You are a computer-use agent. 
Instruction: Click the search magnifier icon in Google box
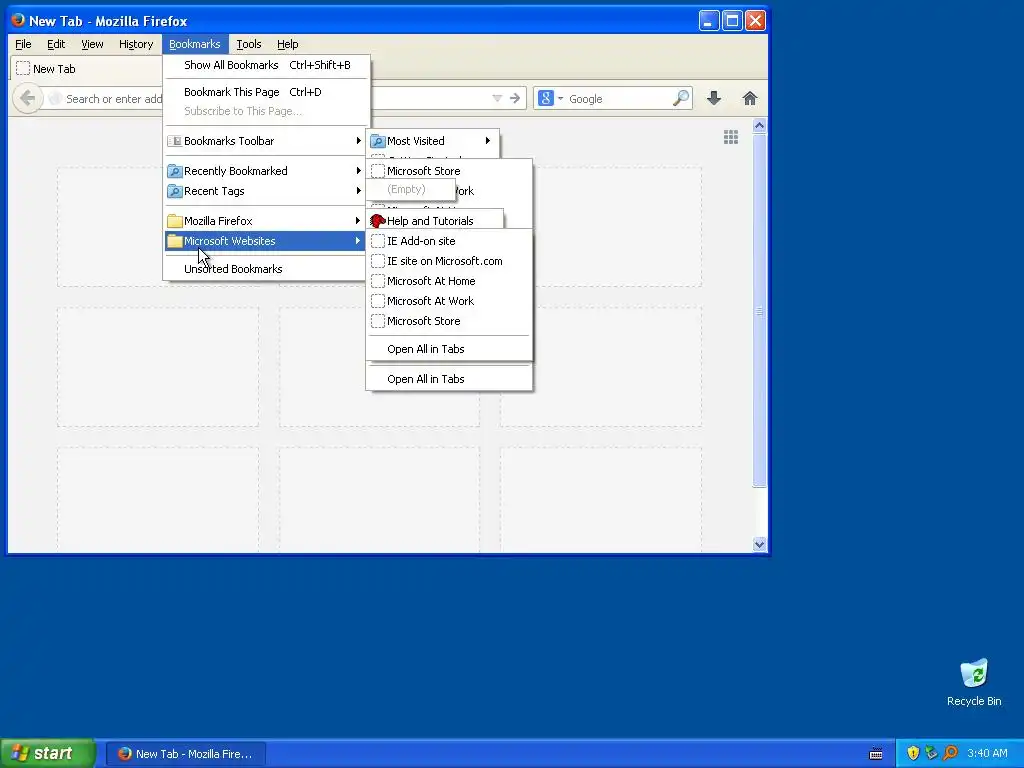point(680,99)
